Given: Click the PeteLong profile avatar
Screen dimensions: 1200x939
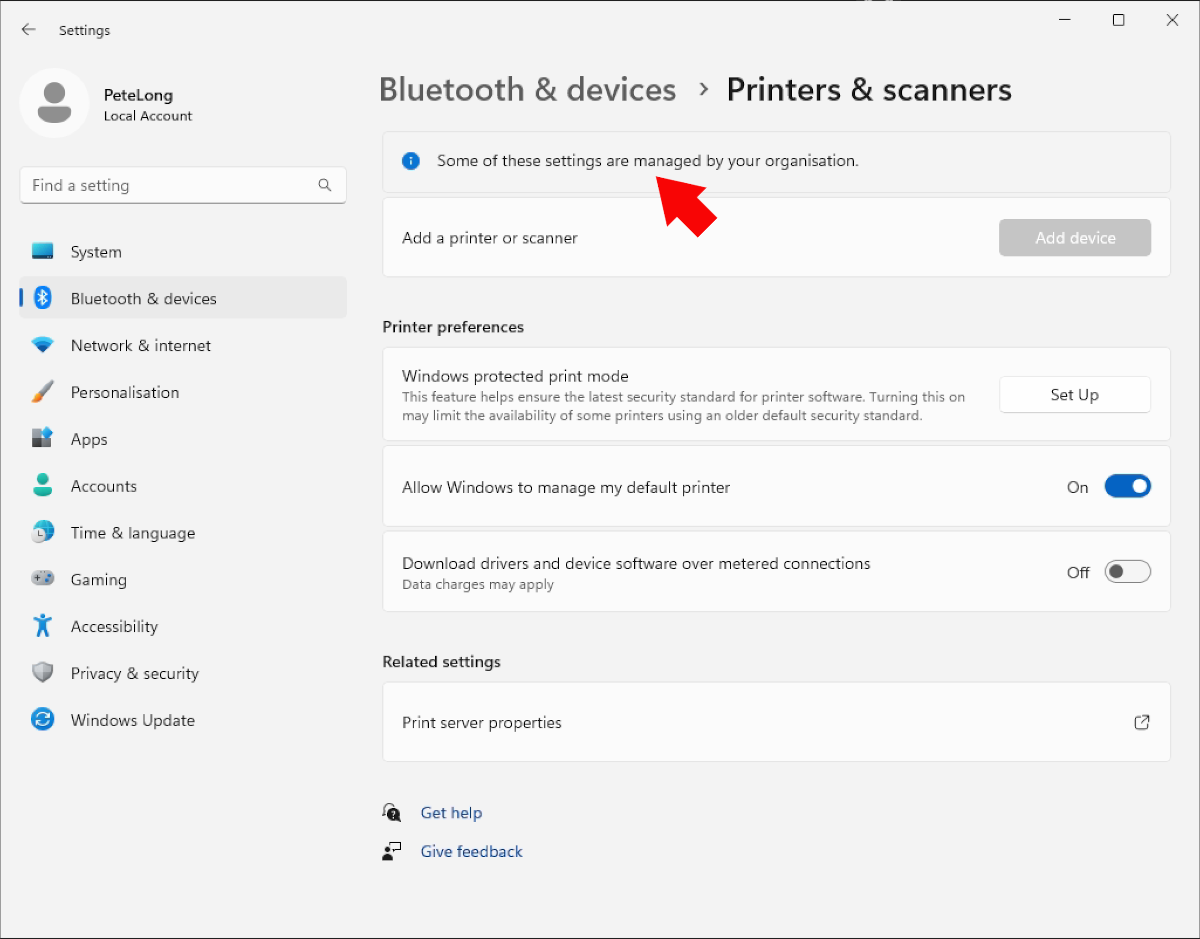Looking at the screenshot, I should 54,103.
